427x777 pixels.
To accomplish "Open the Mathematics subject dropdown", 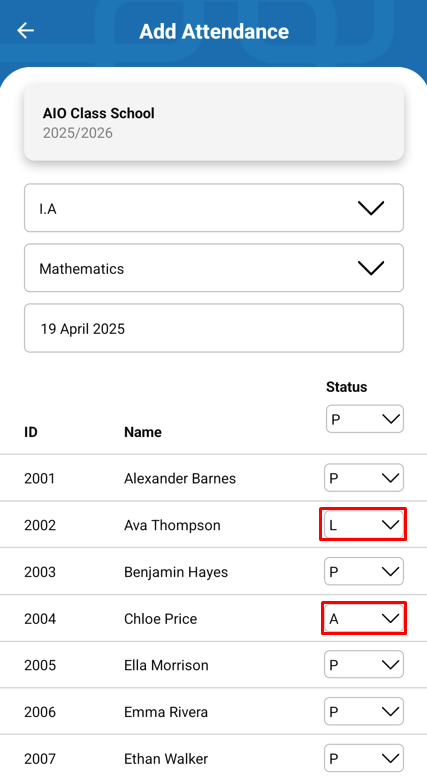I will click(214, 268).
